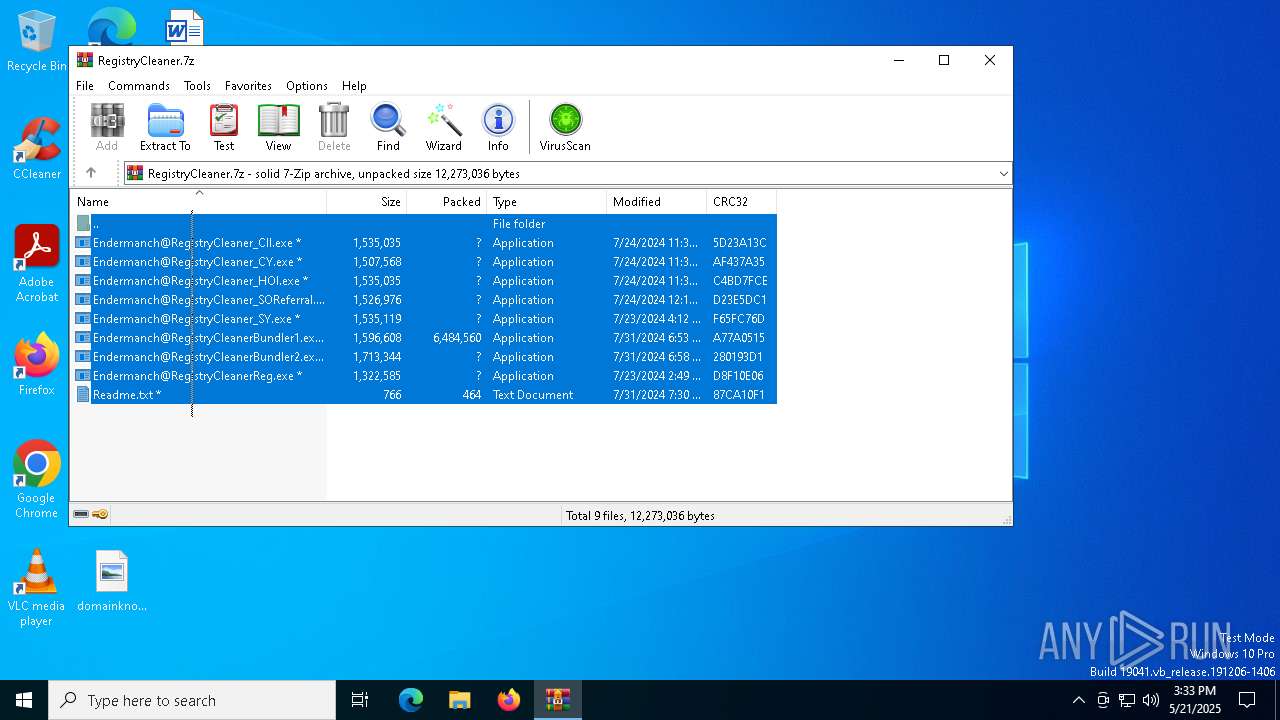
Task: Sort by Type column header
Action: pos(546,202)
